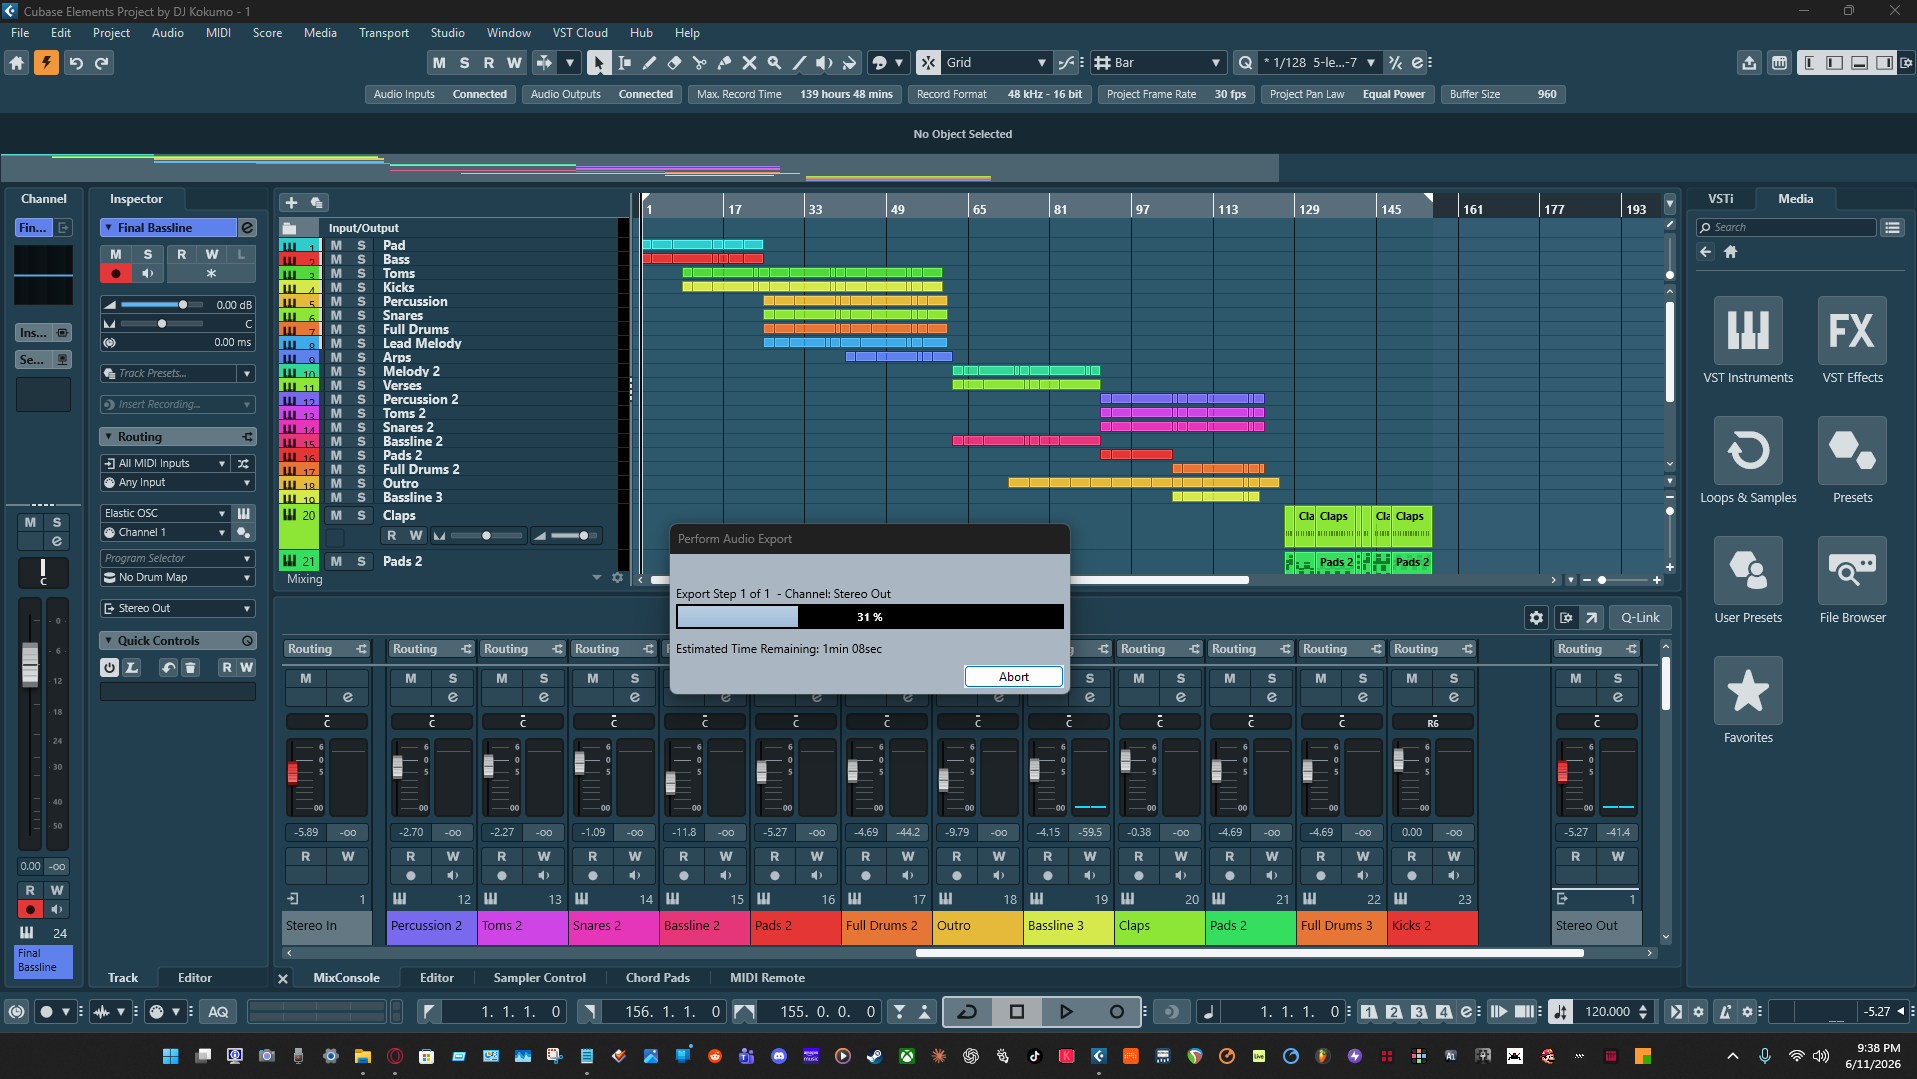The image size is (1917, 1079).
Task: Click the Undo arrow in toolbar
Action: pos(76,62)
